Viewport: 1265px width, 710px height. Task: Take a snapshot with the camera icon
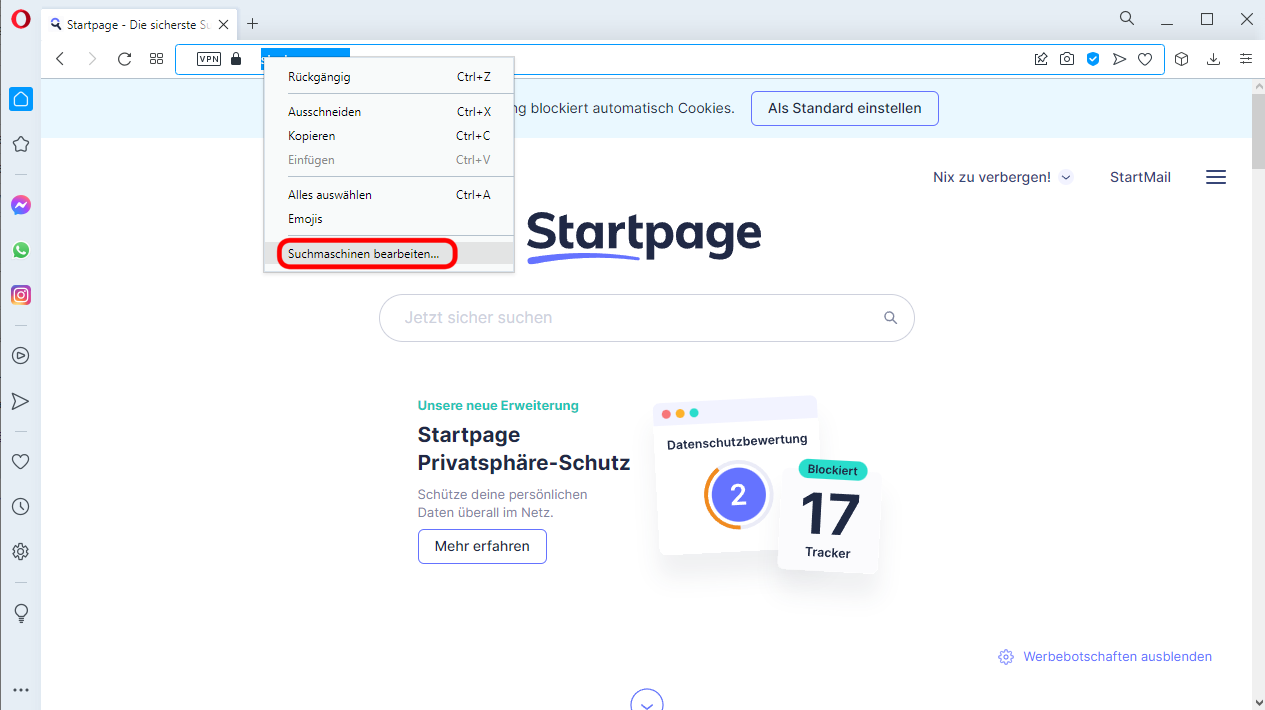click(x=1067, y=59)
